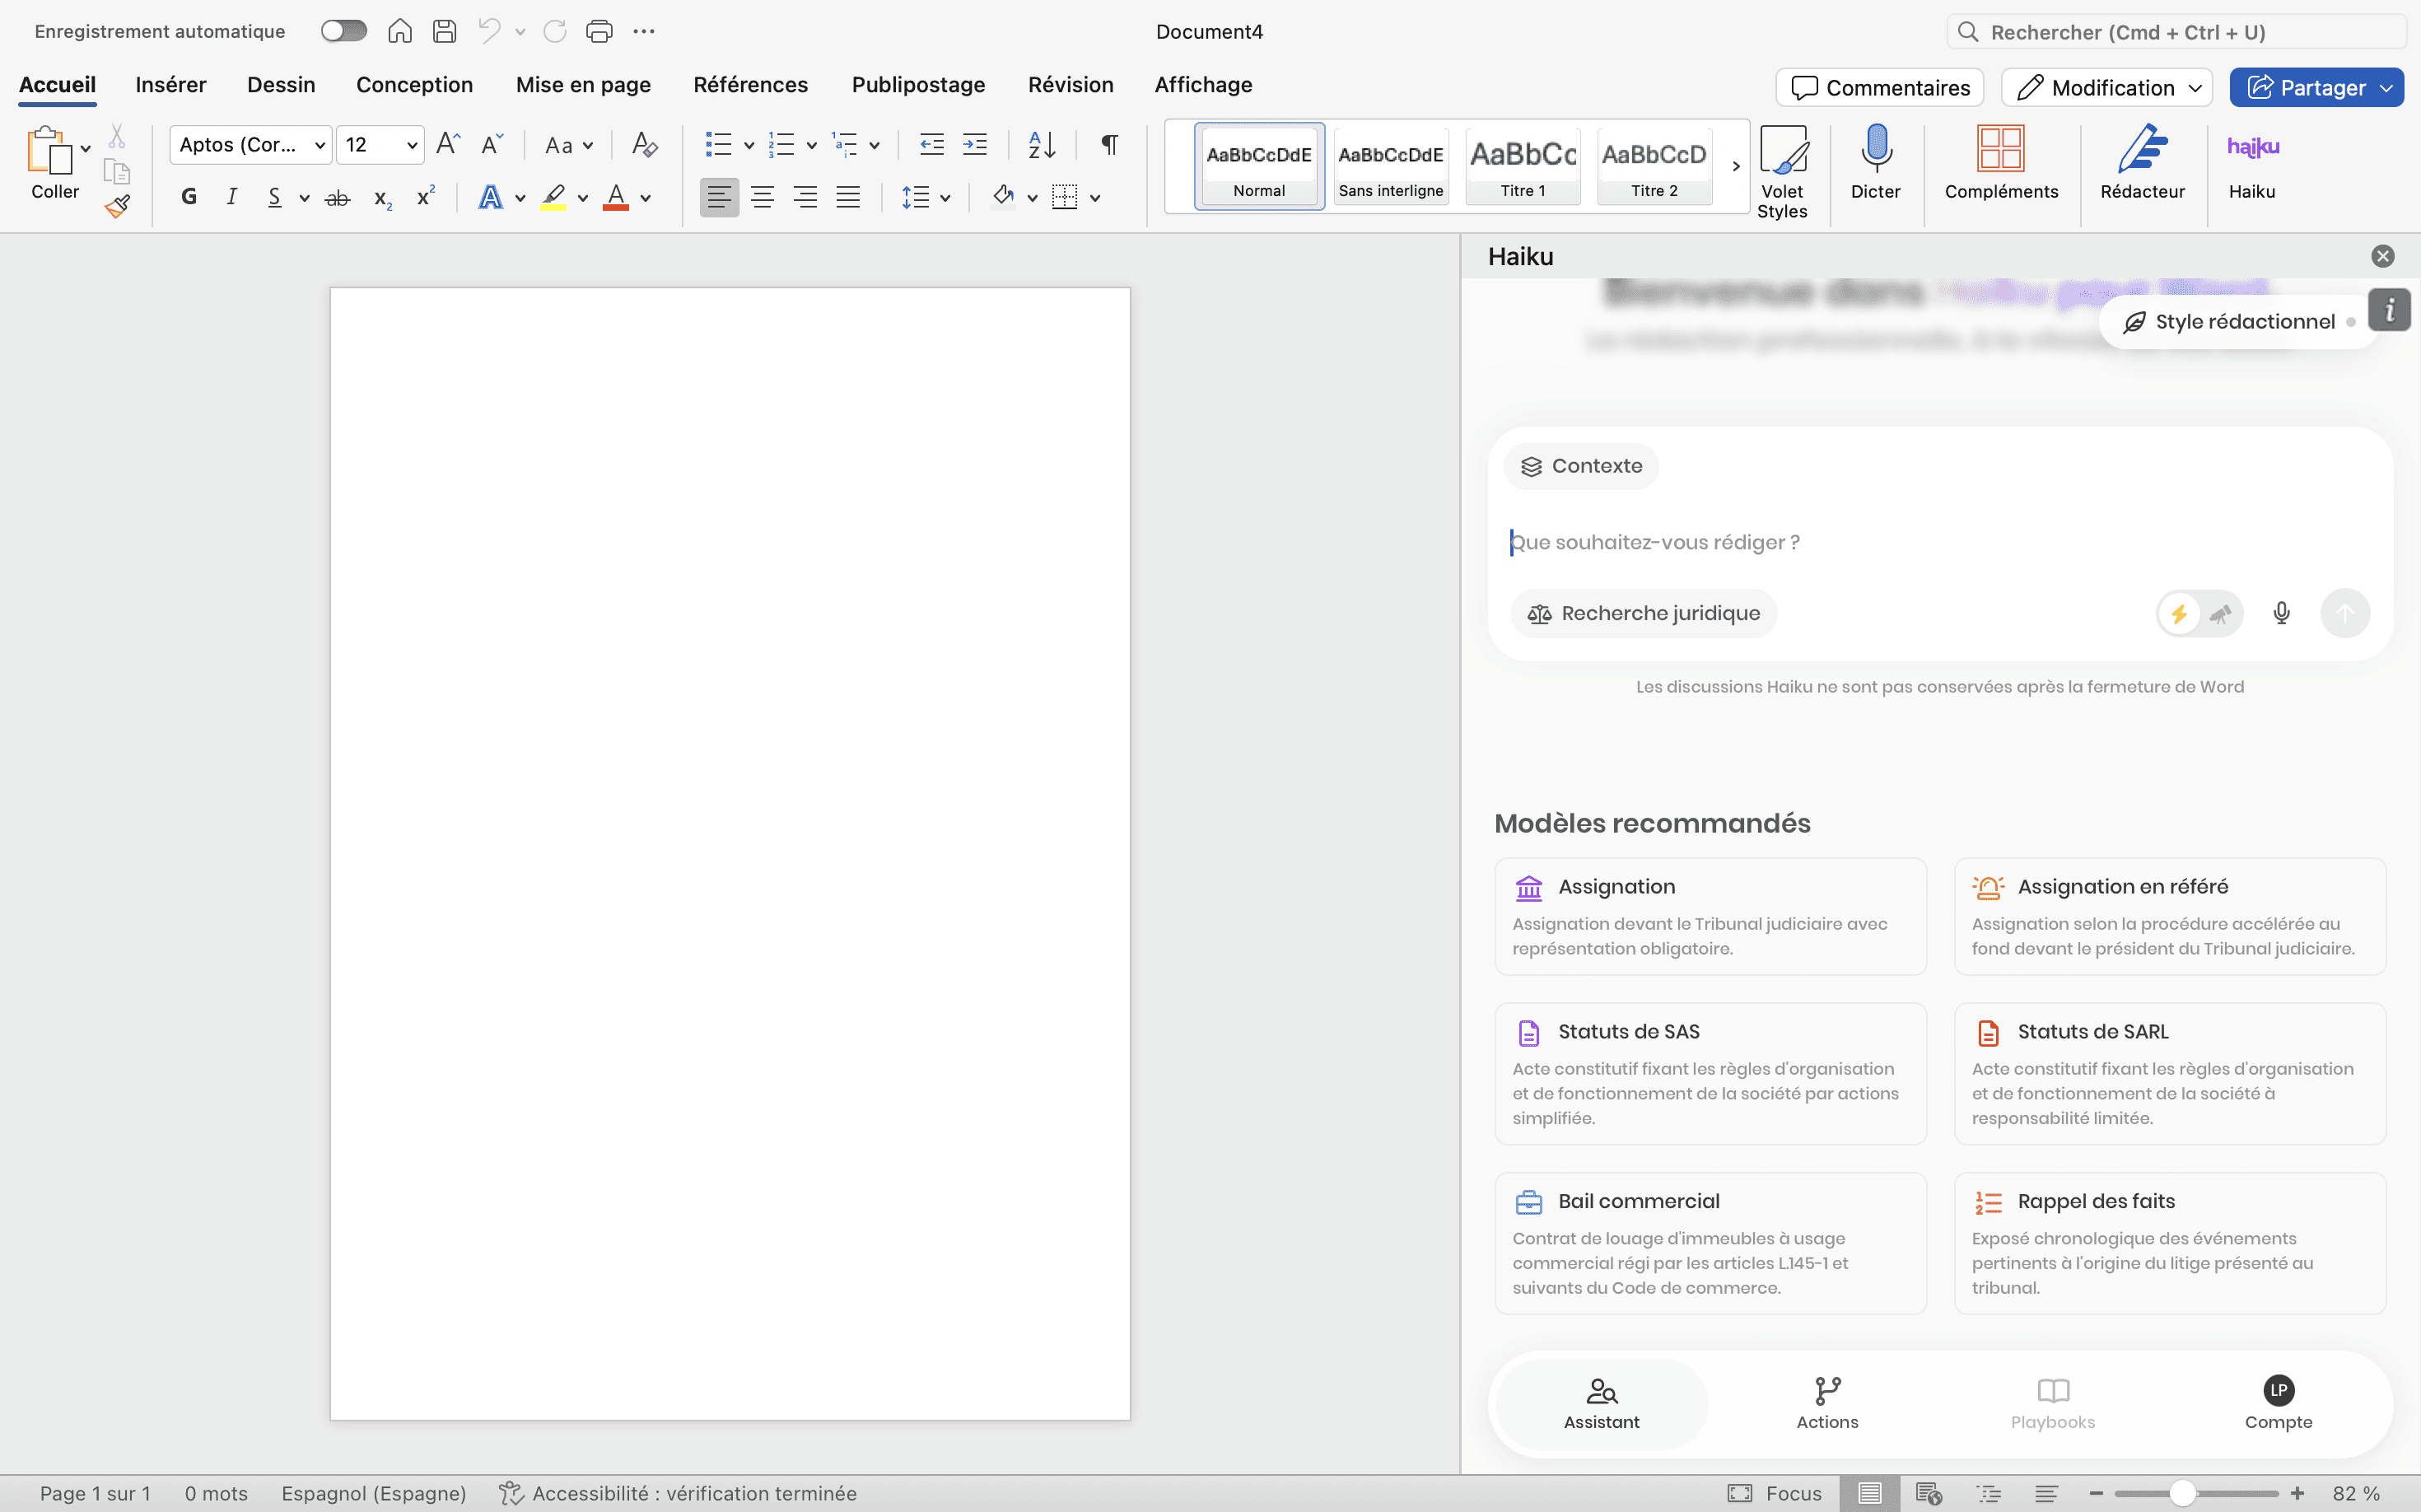The width and height of the screenshot is (2421, 1512).
Task: Toggle Enregistrement automatique switch
Action: tap(343, 31)
